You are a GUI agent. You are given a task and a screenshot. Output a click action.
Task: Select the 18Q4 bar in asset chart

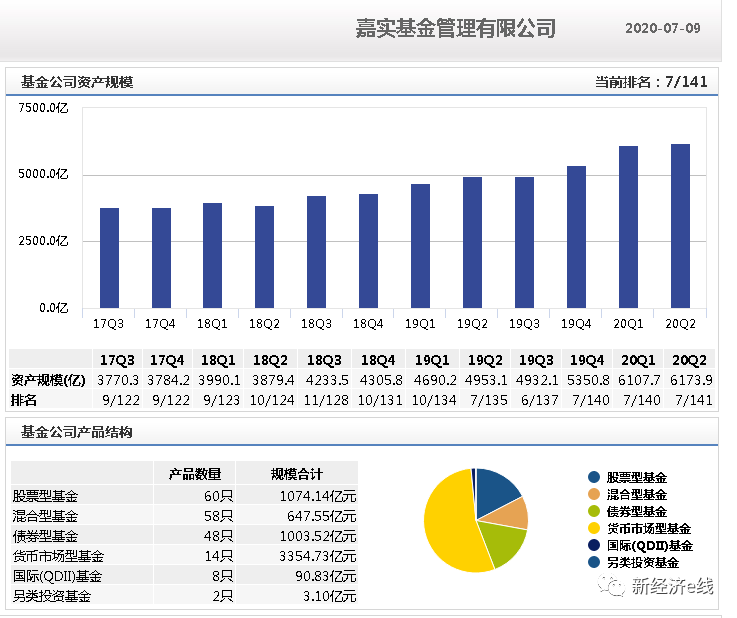(x=368, y=251)
